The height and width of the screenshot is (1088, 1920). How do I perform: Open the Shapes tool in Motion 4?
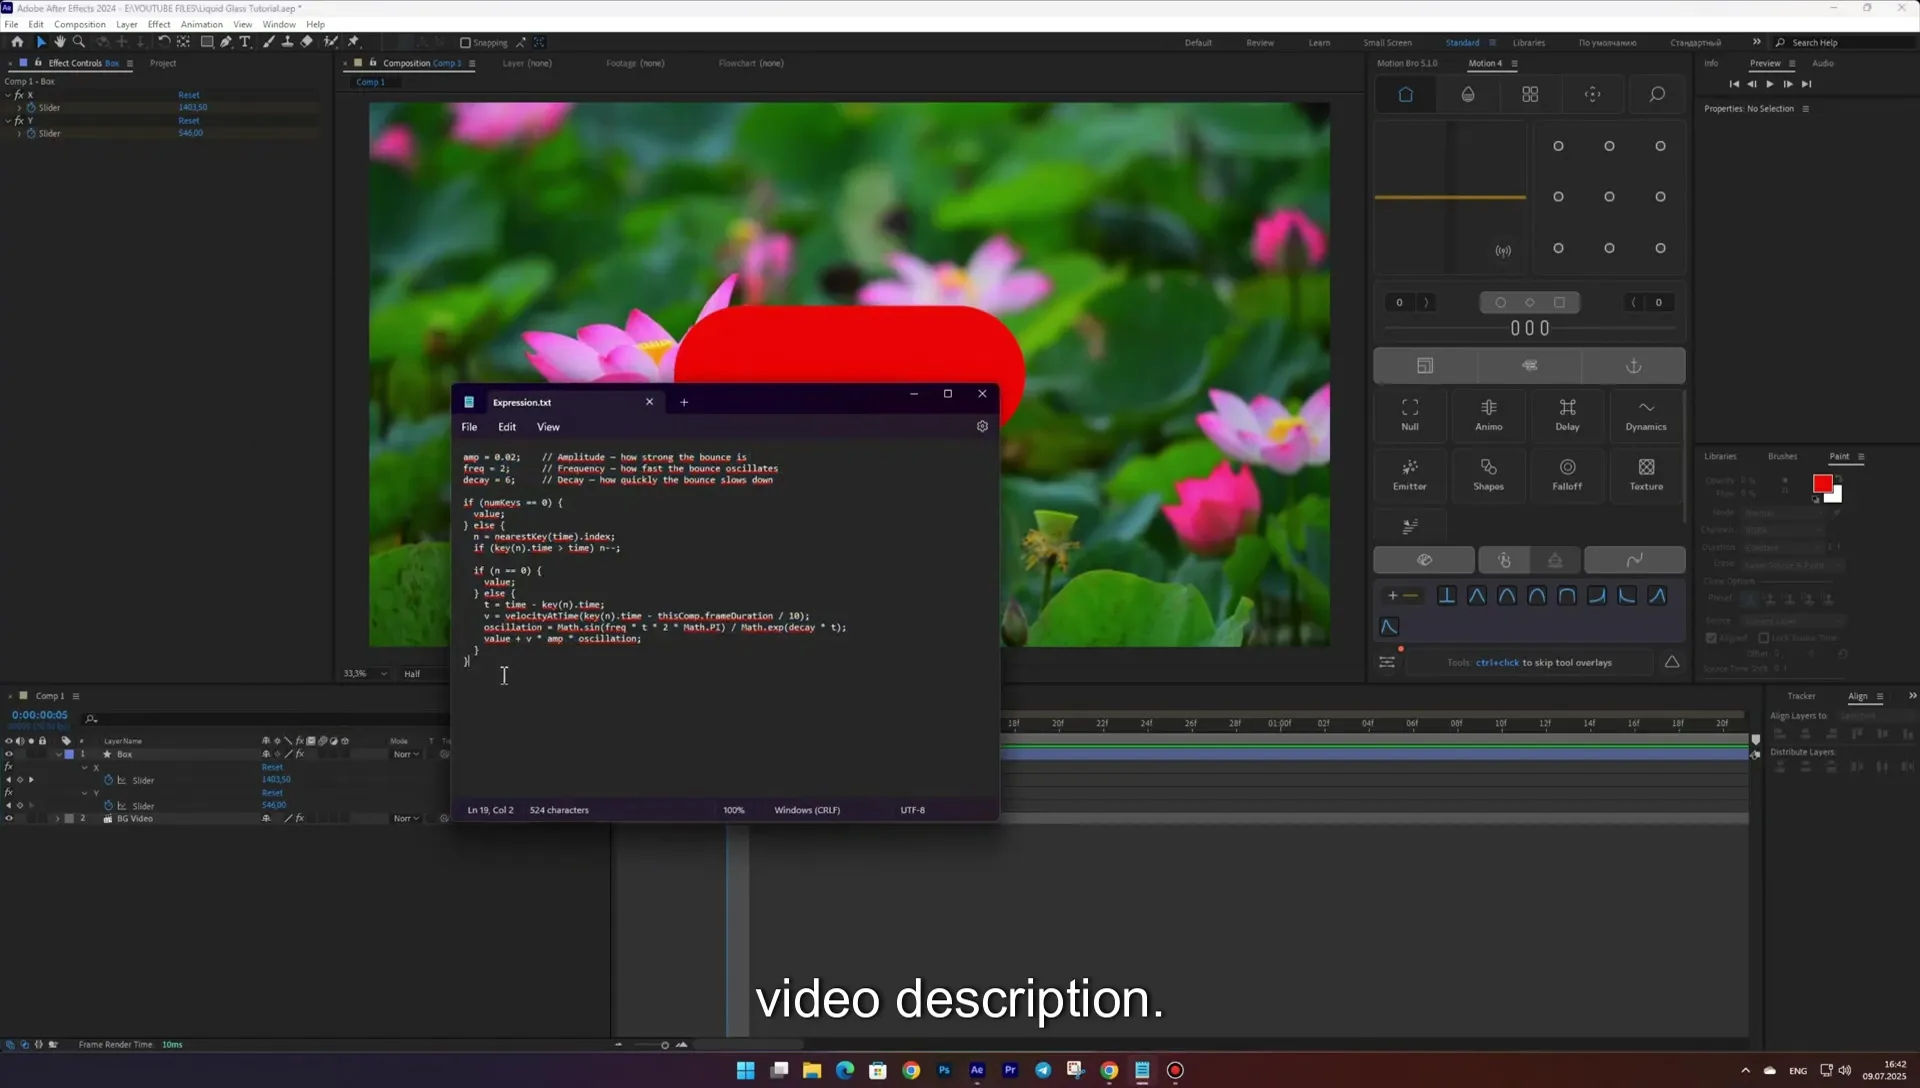tap(1489, 474)
